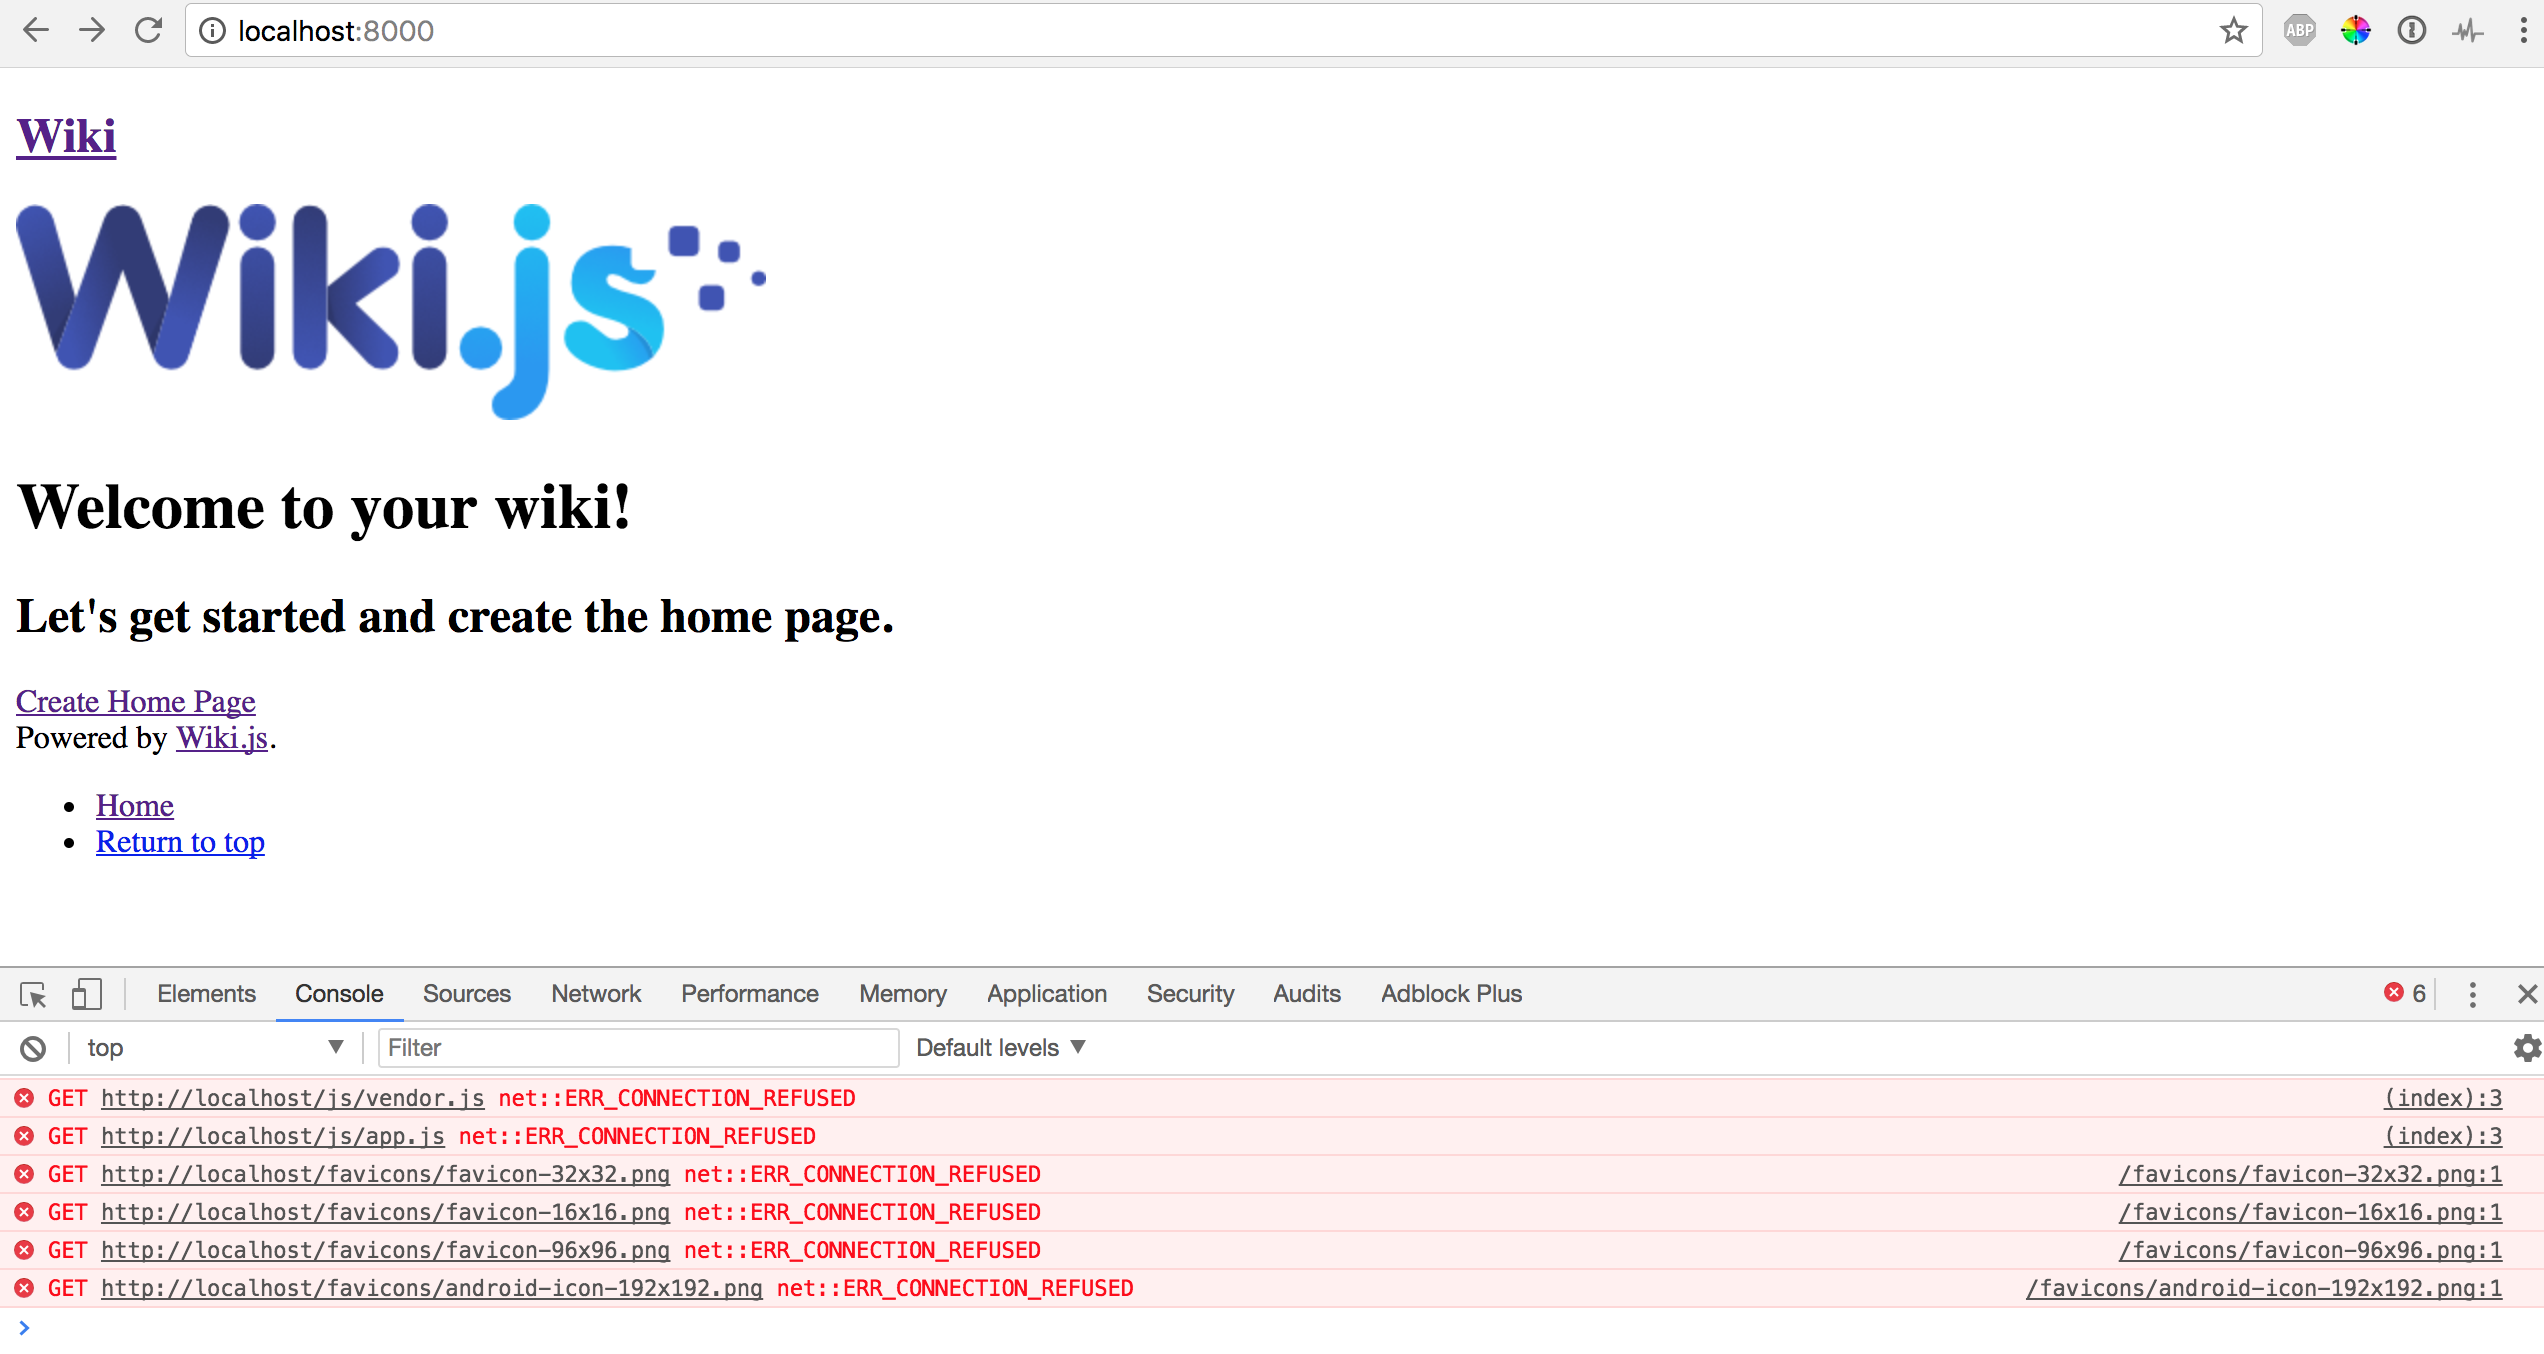This screenshot has height=1354, width=2544.
Task: View site information icon in address bar
Action: coord(212,31)
